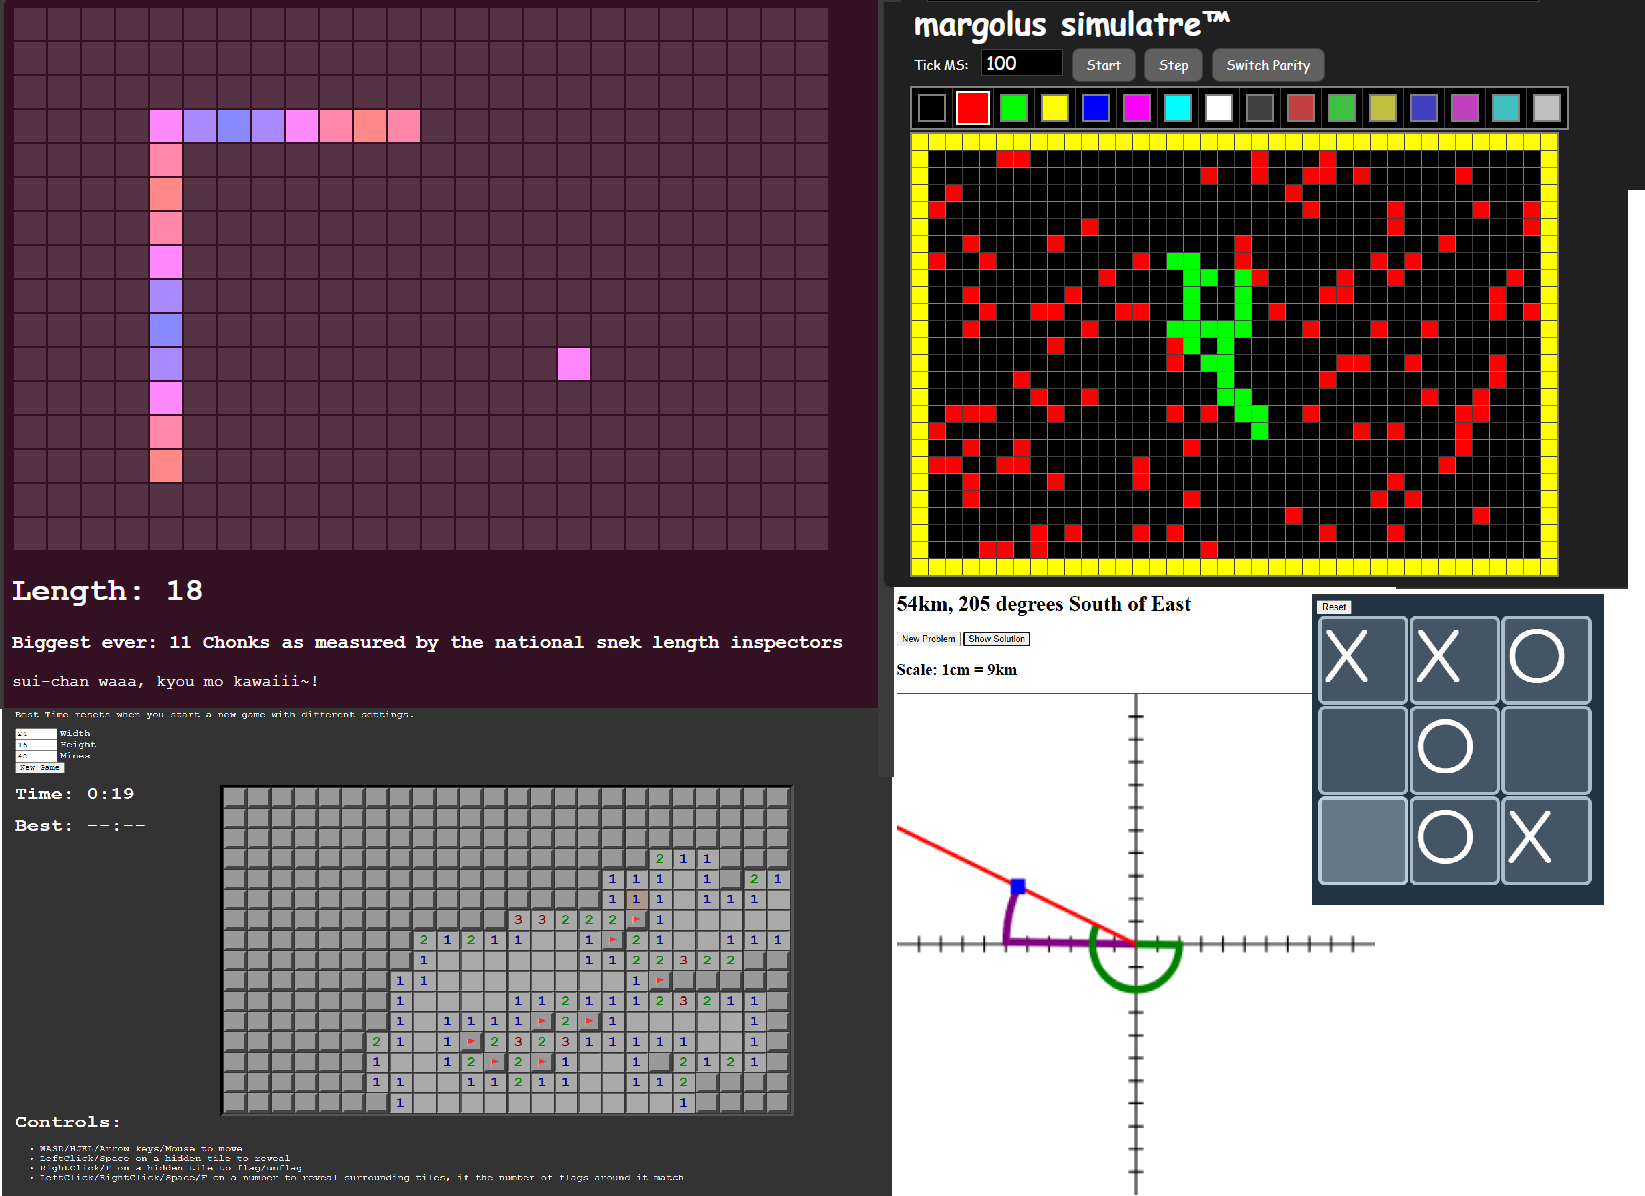Click the bottom-right X tic-tac-toe cell
Screen dimensions: 1645x1196
point(1546,840)
